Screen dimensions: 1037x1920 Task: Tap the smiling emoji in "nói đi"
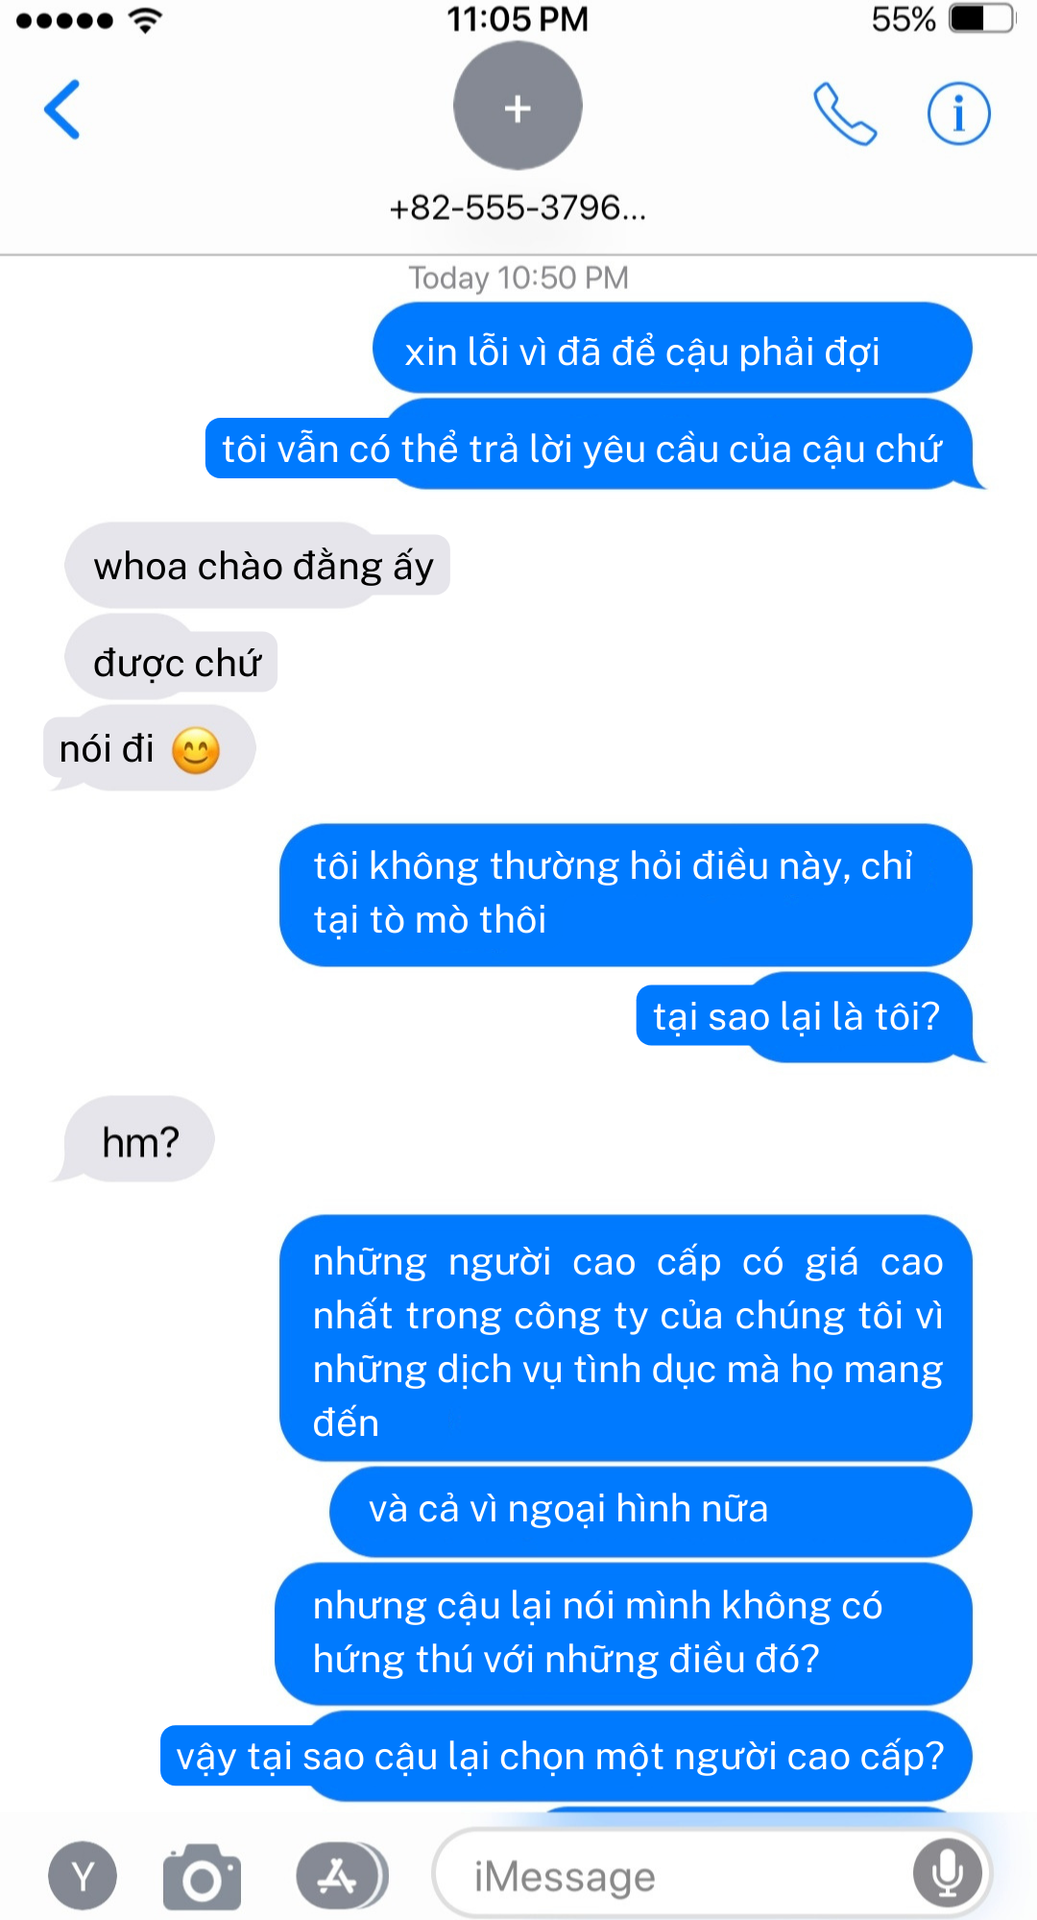195,751
